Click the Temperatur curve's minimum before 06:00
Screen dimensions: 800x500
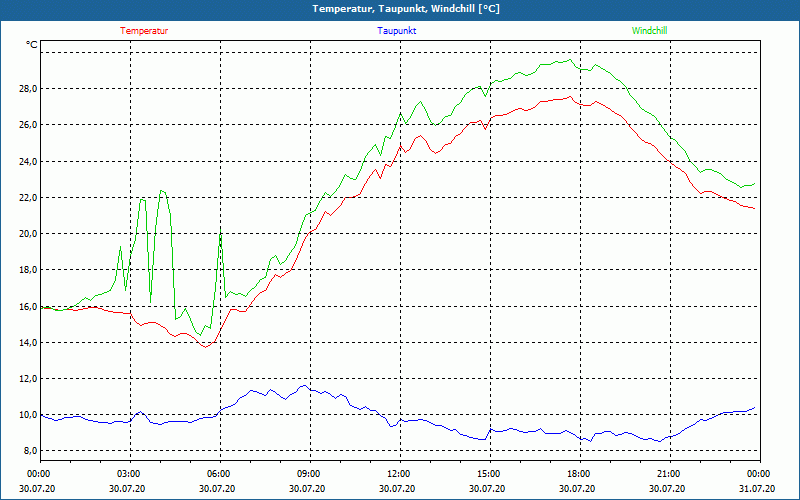click(x=205, y=347)
